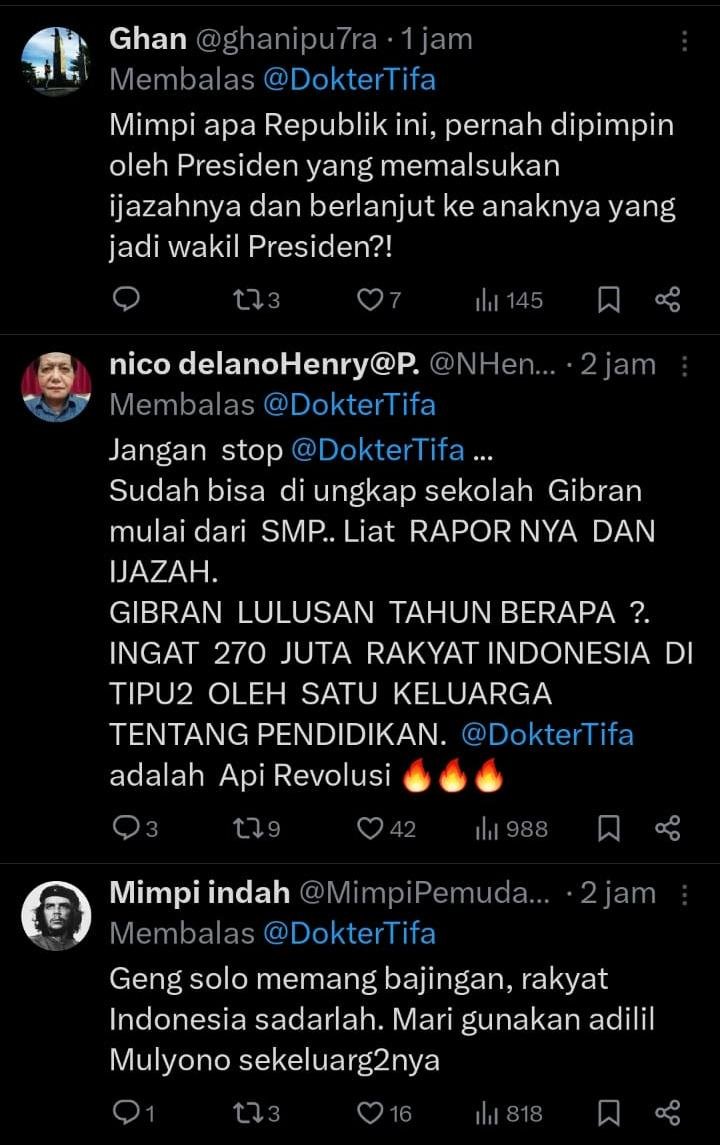Open @ghanipu7ra username handle

pyautogui.click(x=285, y=40)
